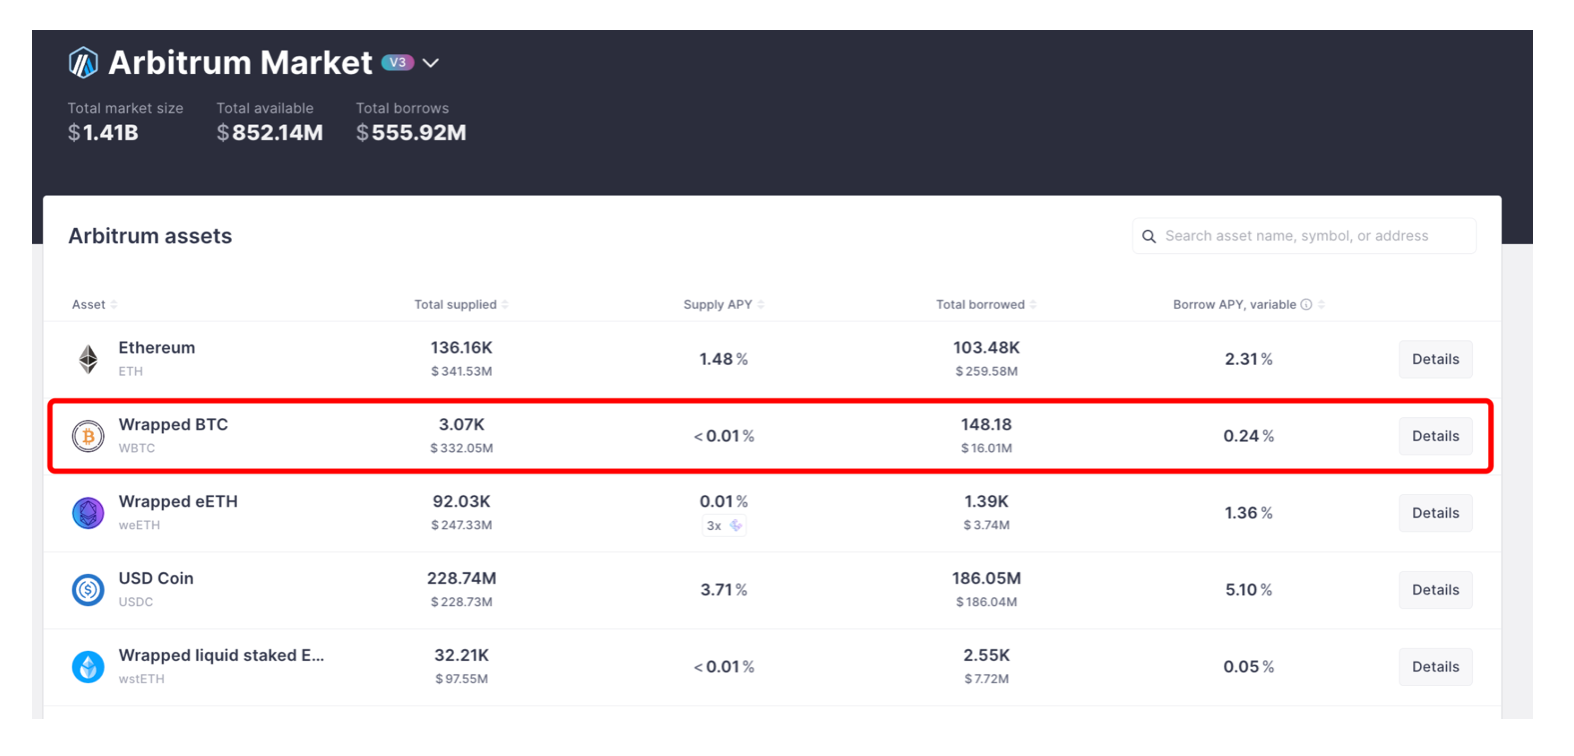Open Details for USD Coin
Image resolution: width=1574 pixels, height=756 pixels.
click(x=1435, y=590)
